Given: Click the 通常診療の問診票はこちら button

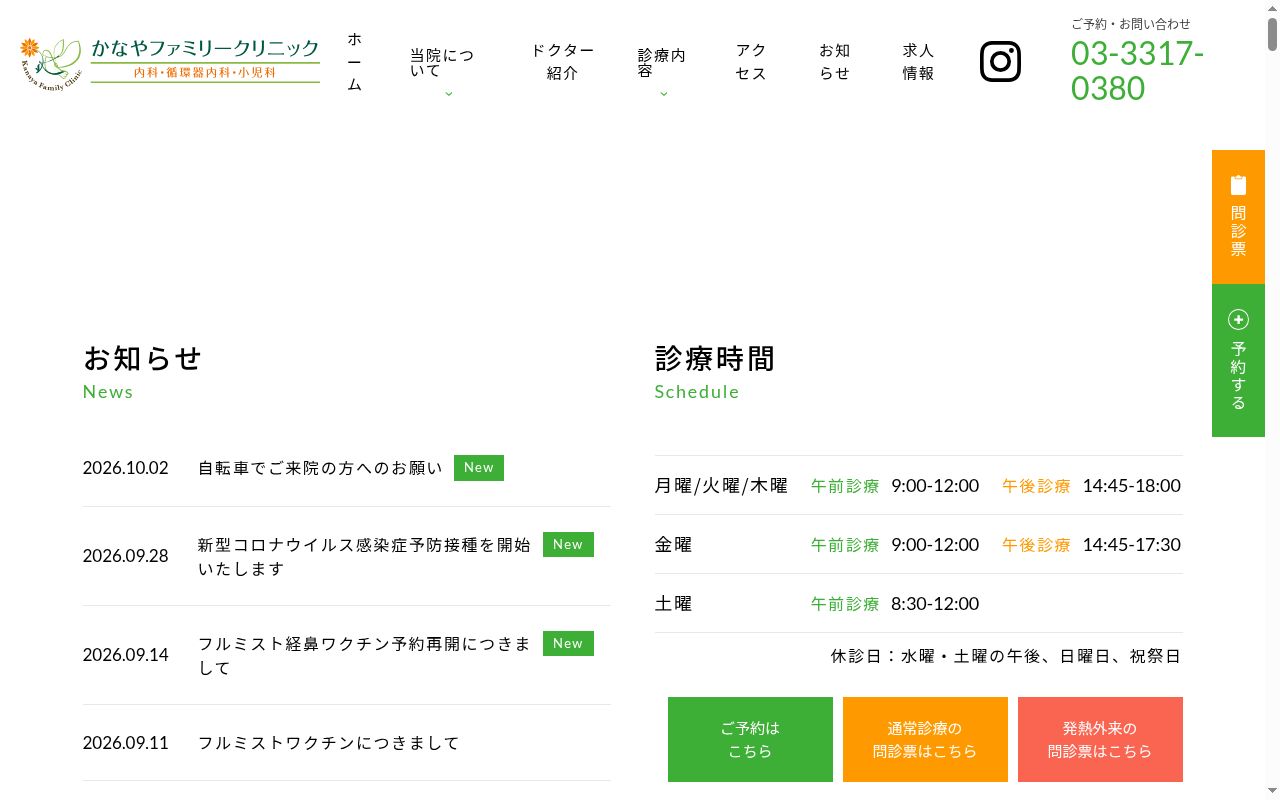Looking at the screenshot, I should 925,739.
